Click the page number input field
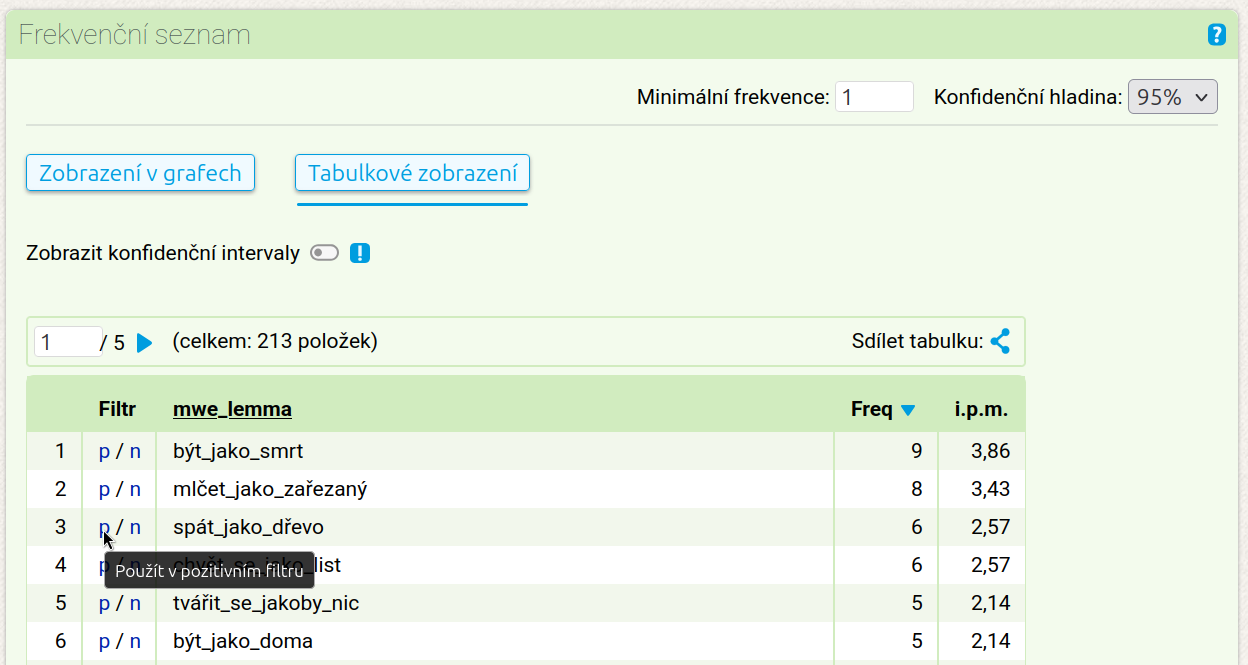 [68, 342]
